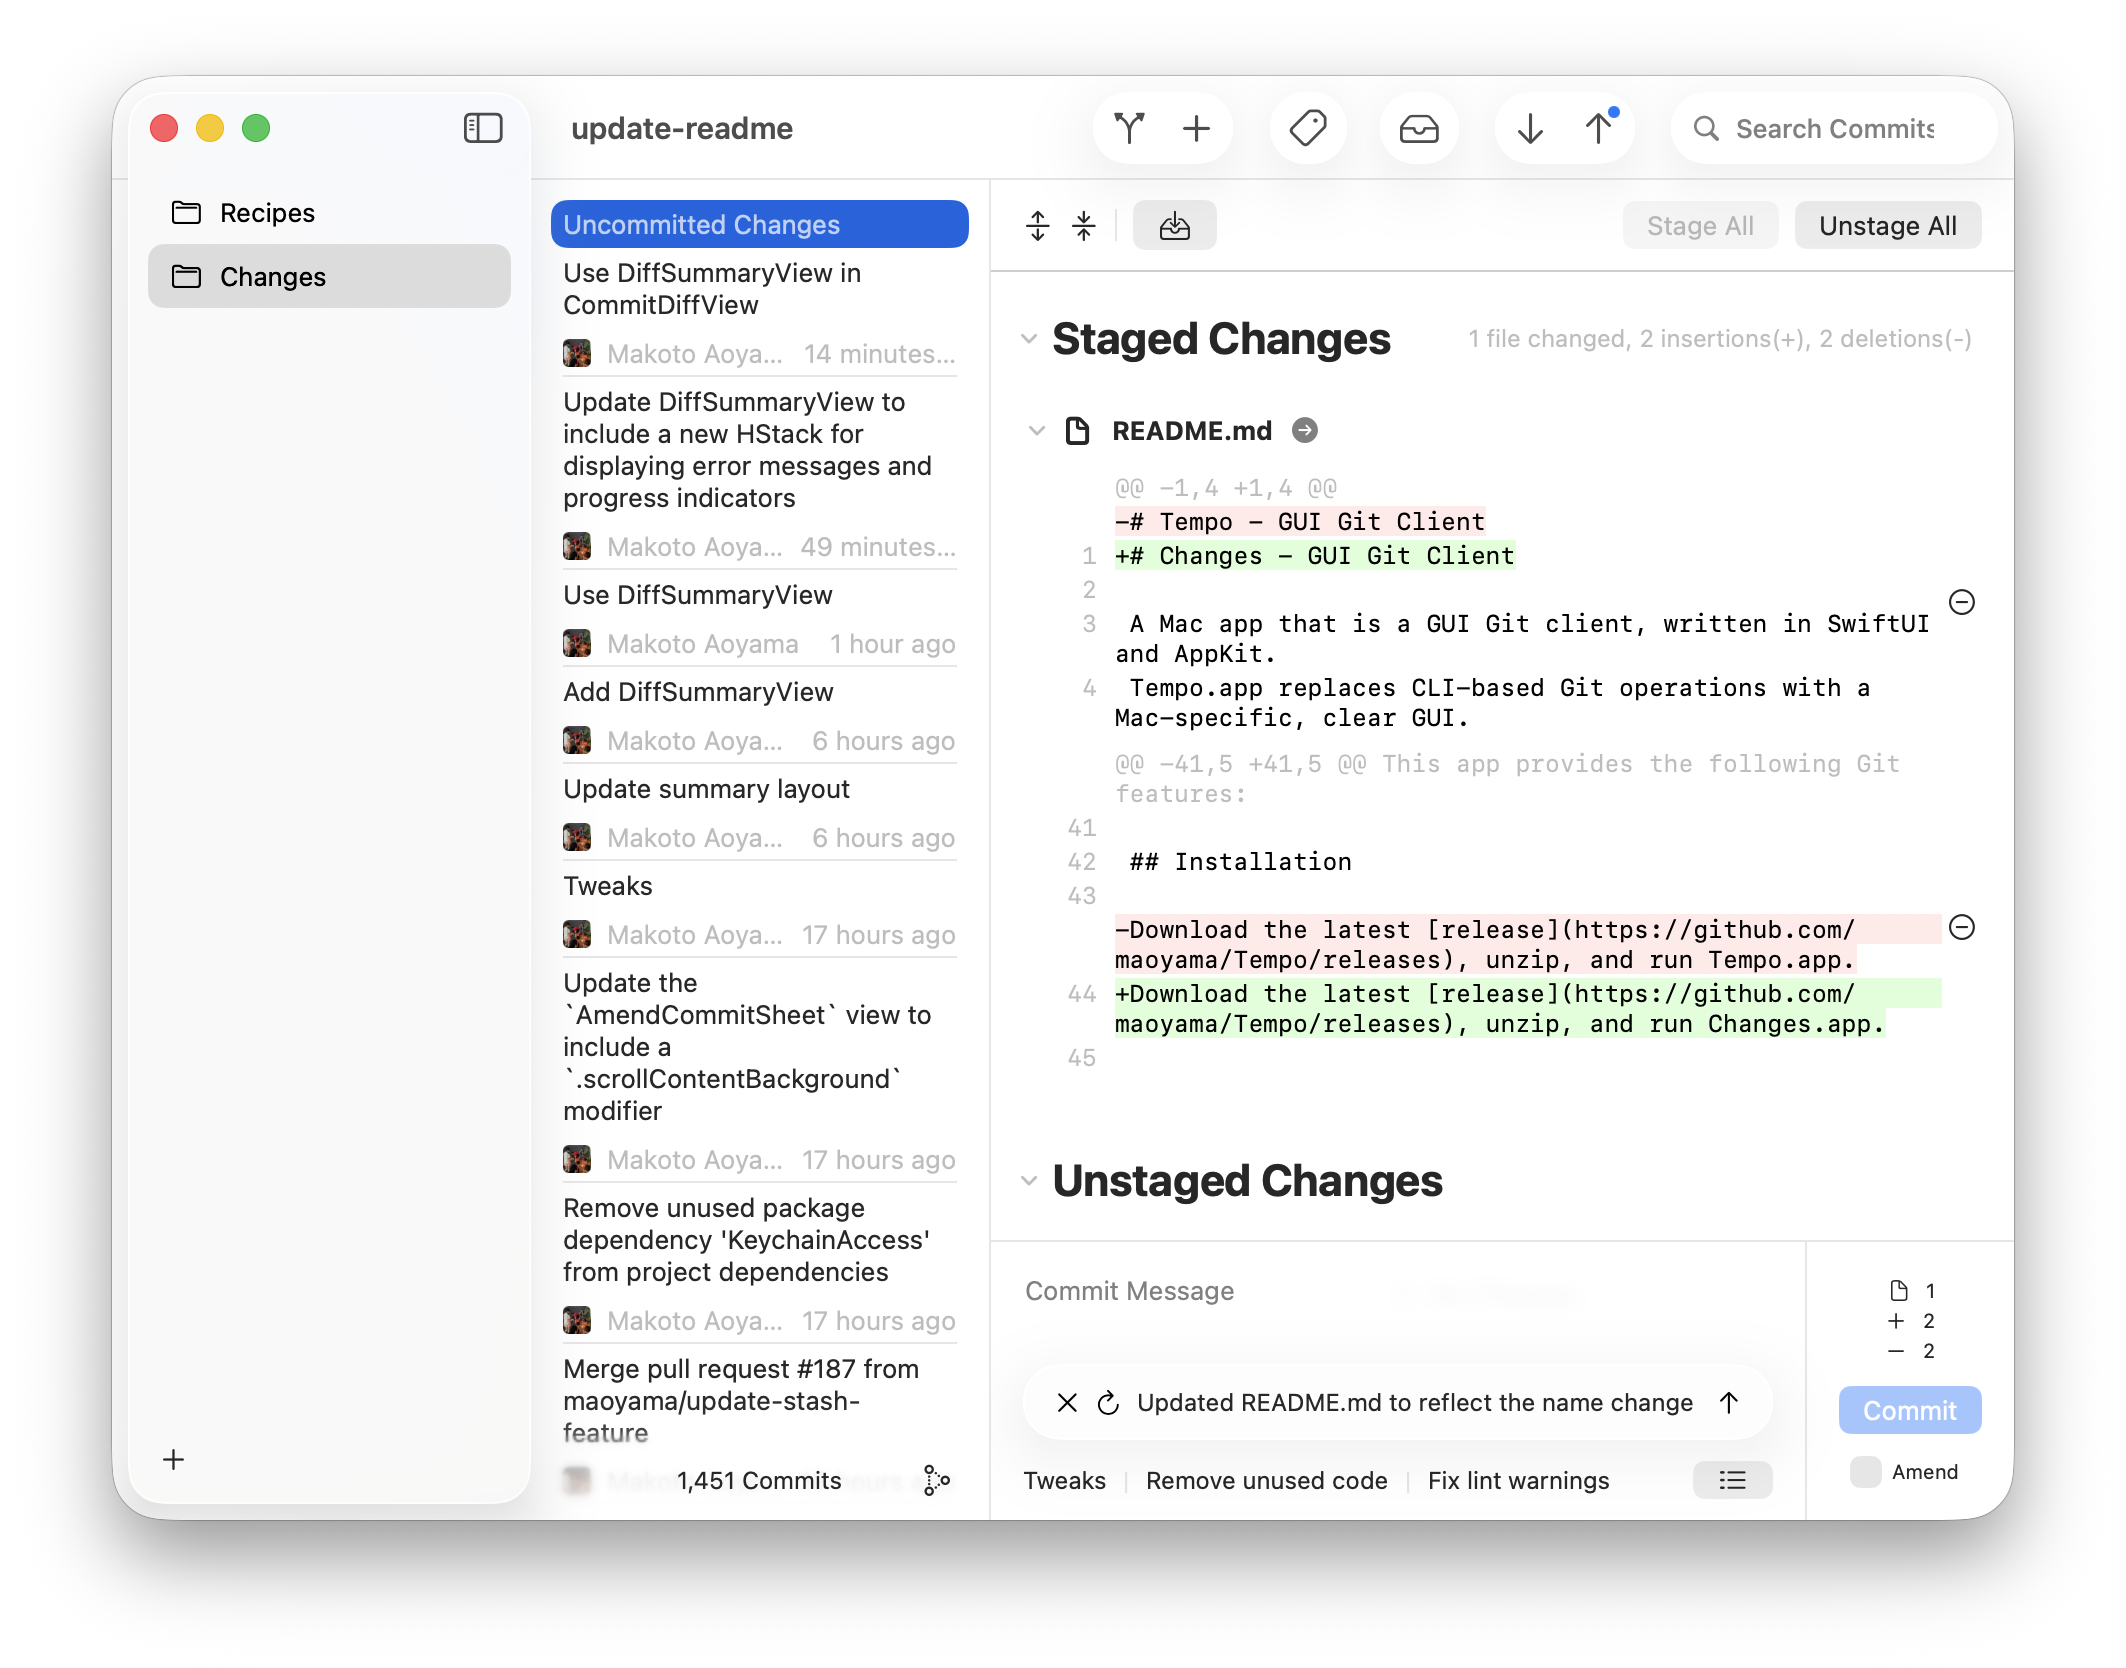Regenerate the suggested commit message
The height and width of the screenshot is (1668, 2126).
coord(1108,1403)
